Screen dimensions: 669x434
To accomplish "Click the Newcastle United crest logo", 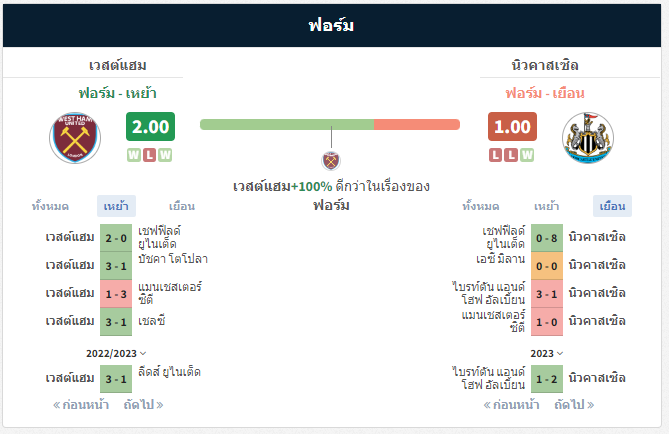I will point(588,138).
